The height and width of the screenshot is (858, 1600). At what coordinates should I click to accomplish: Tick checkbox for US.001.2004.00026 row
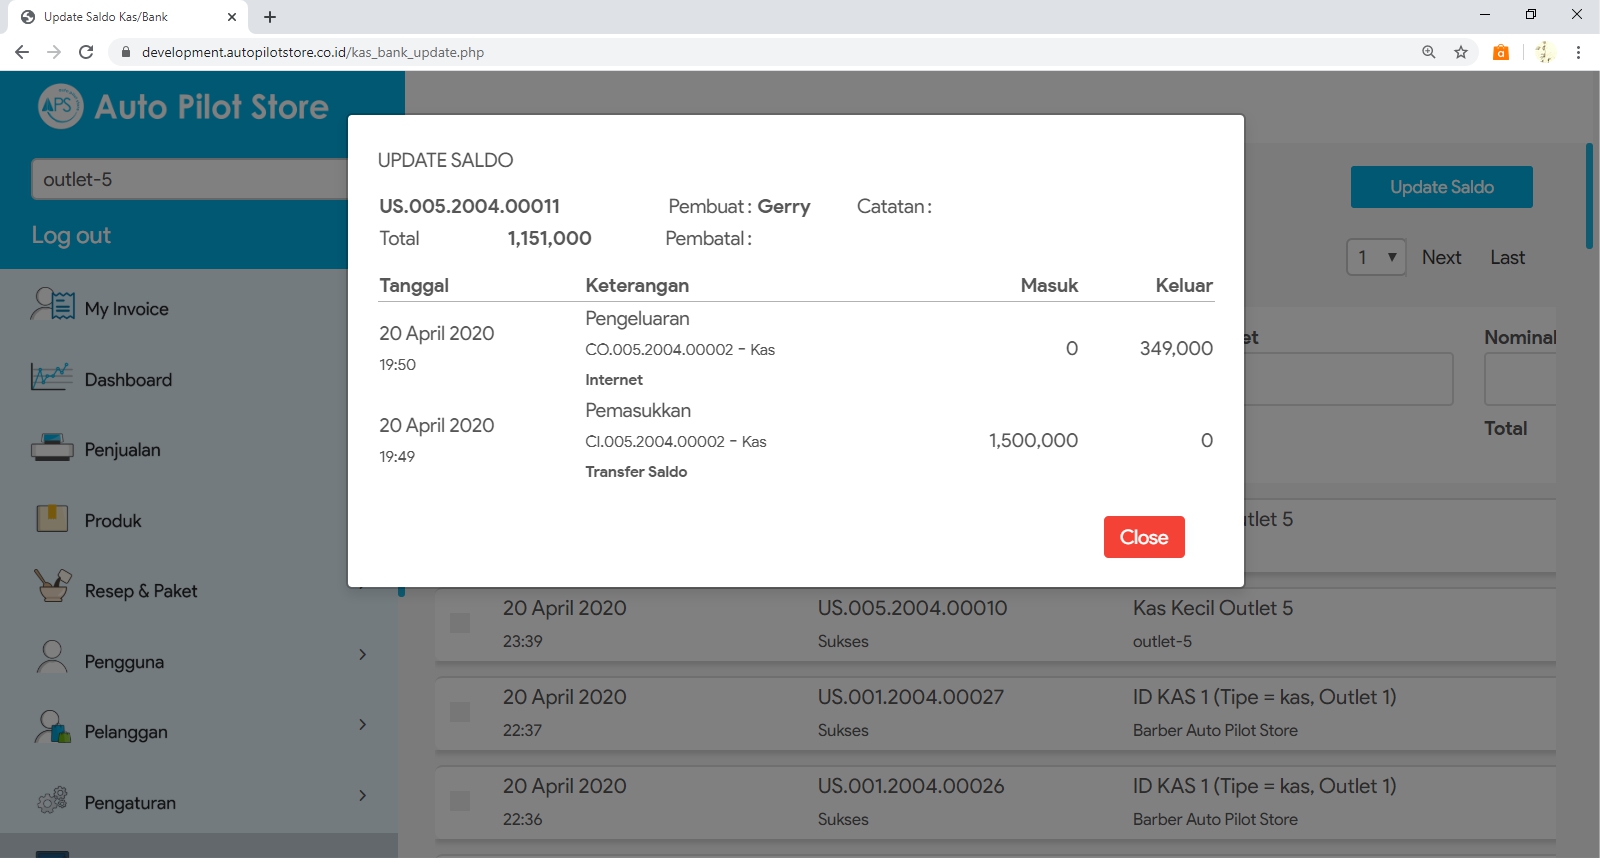tap(460, 801)
